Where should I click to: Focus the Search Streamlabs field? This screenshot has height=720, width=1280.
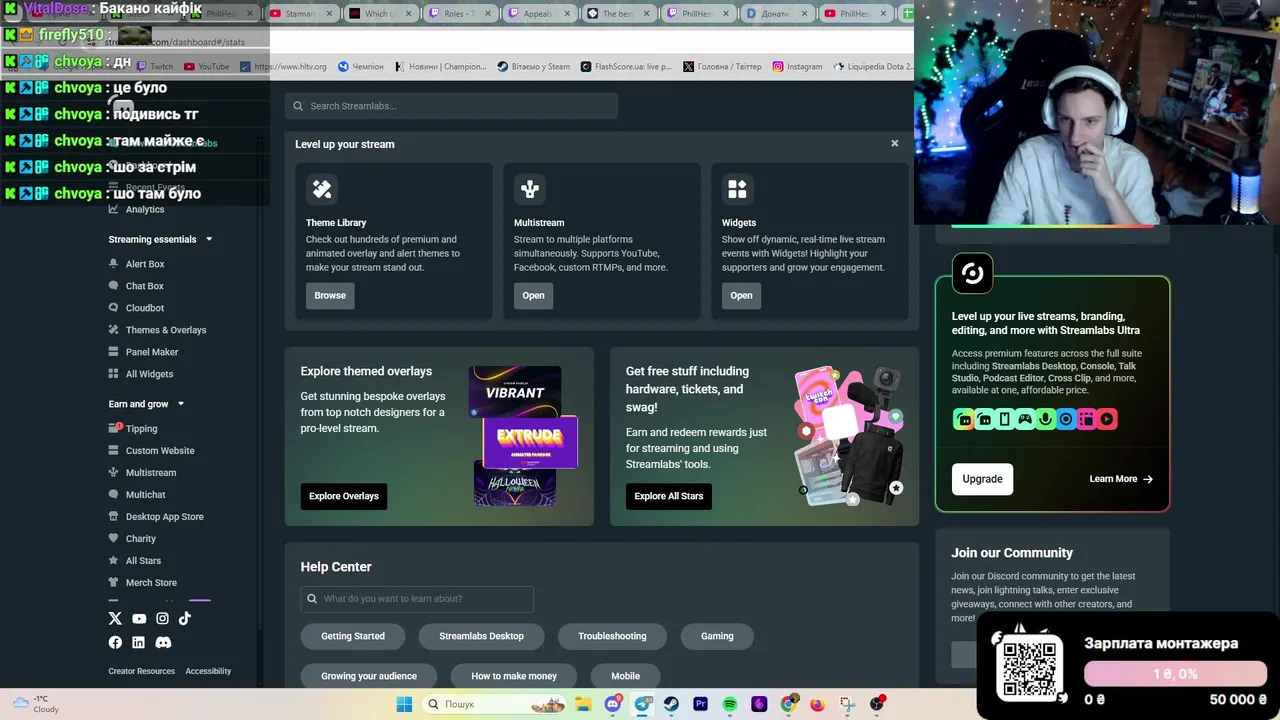pos(451,106)
